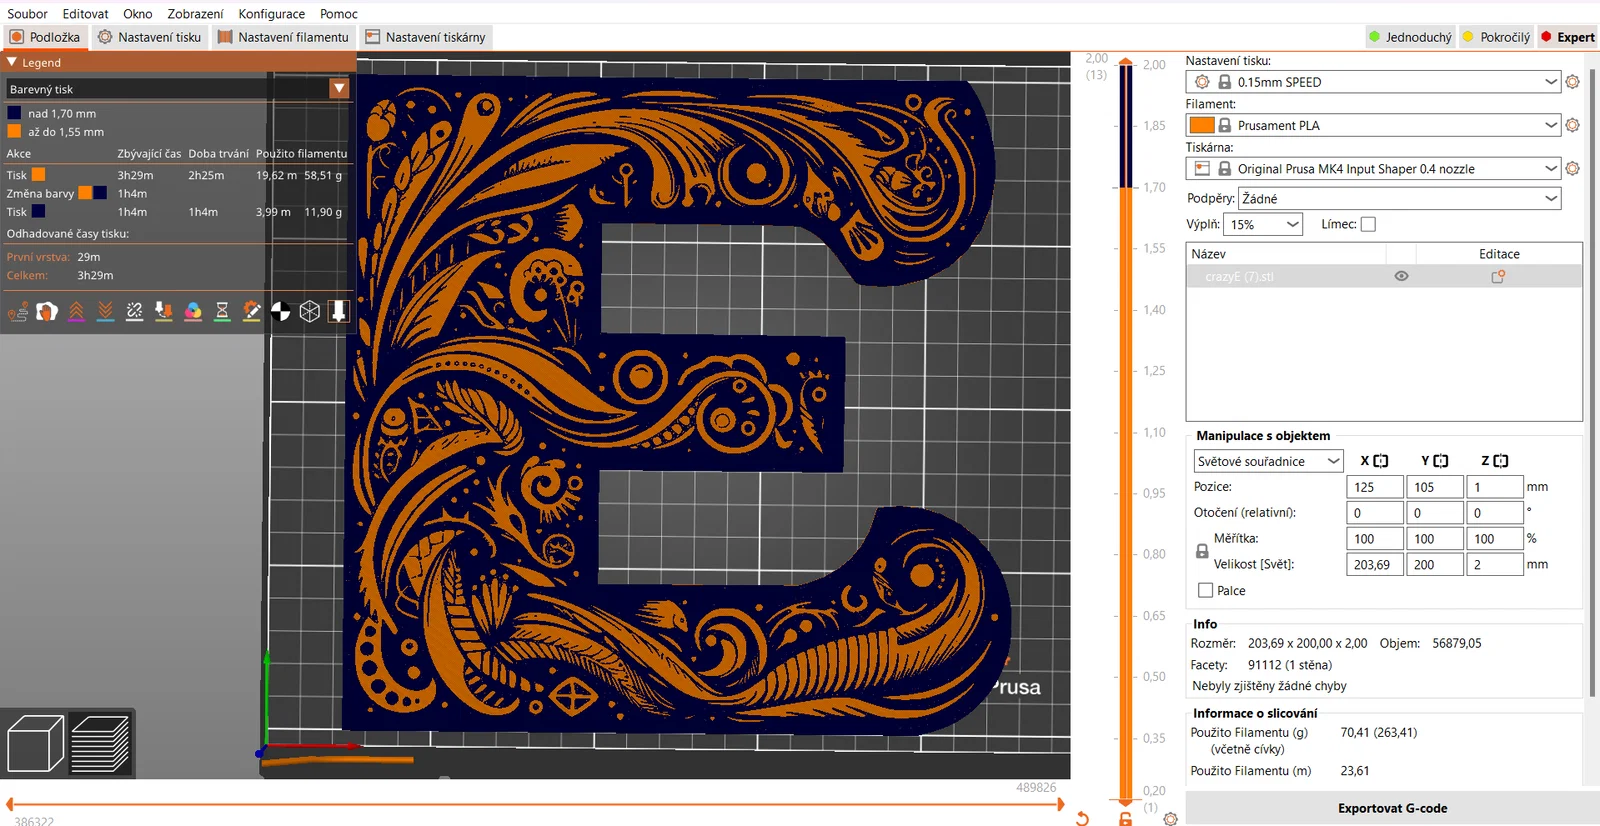
Task: Open Barevný tisk legend view dropdown
Action: point(339,89)
